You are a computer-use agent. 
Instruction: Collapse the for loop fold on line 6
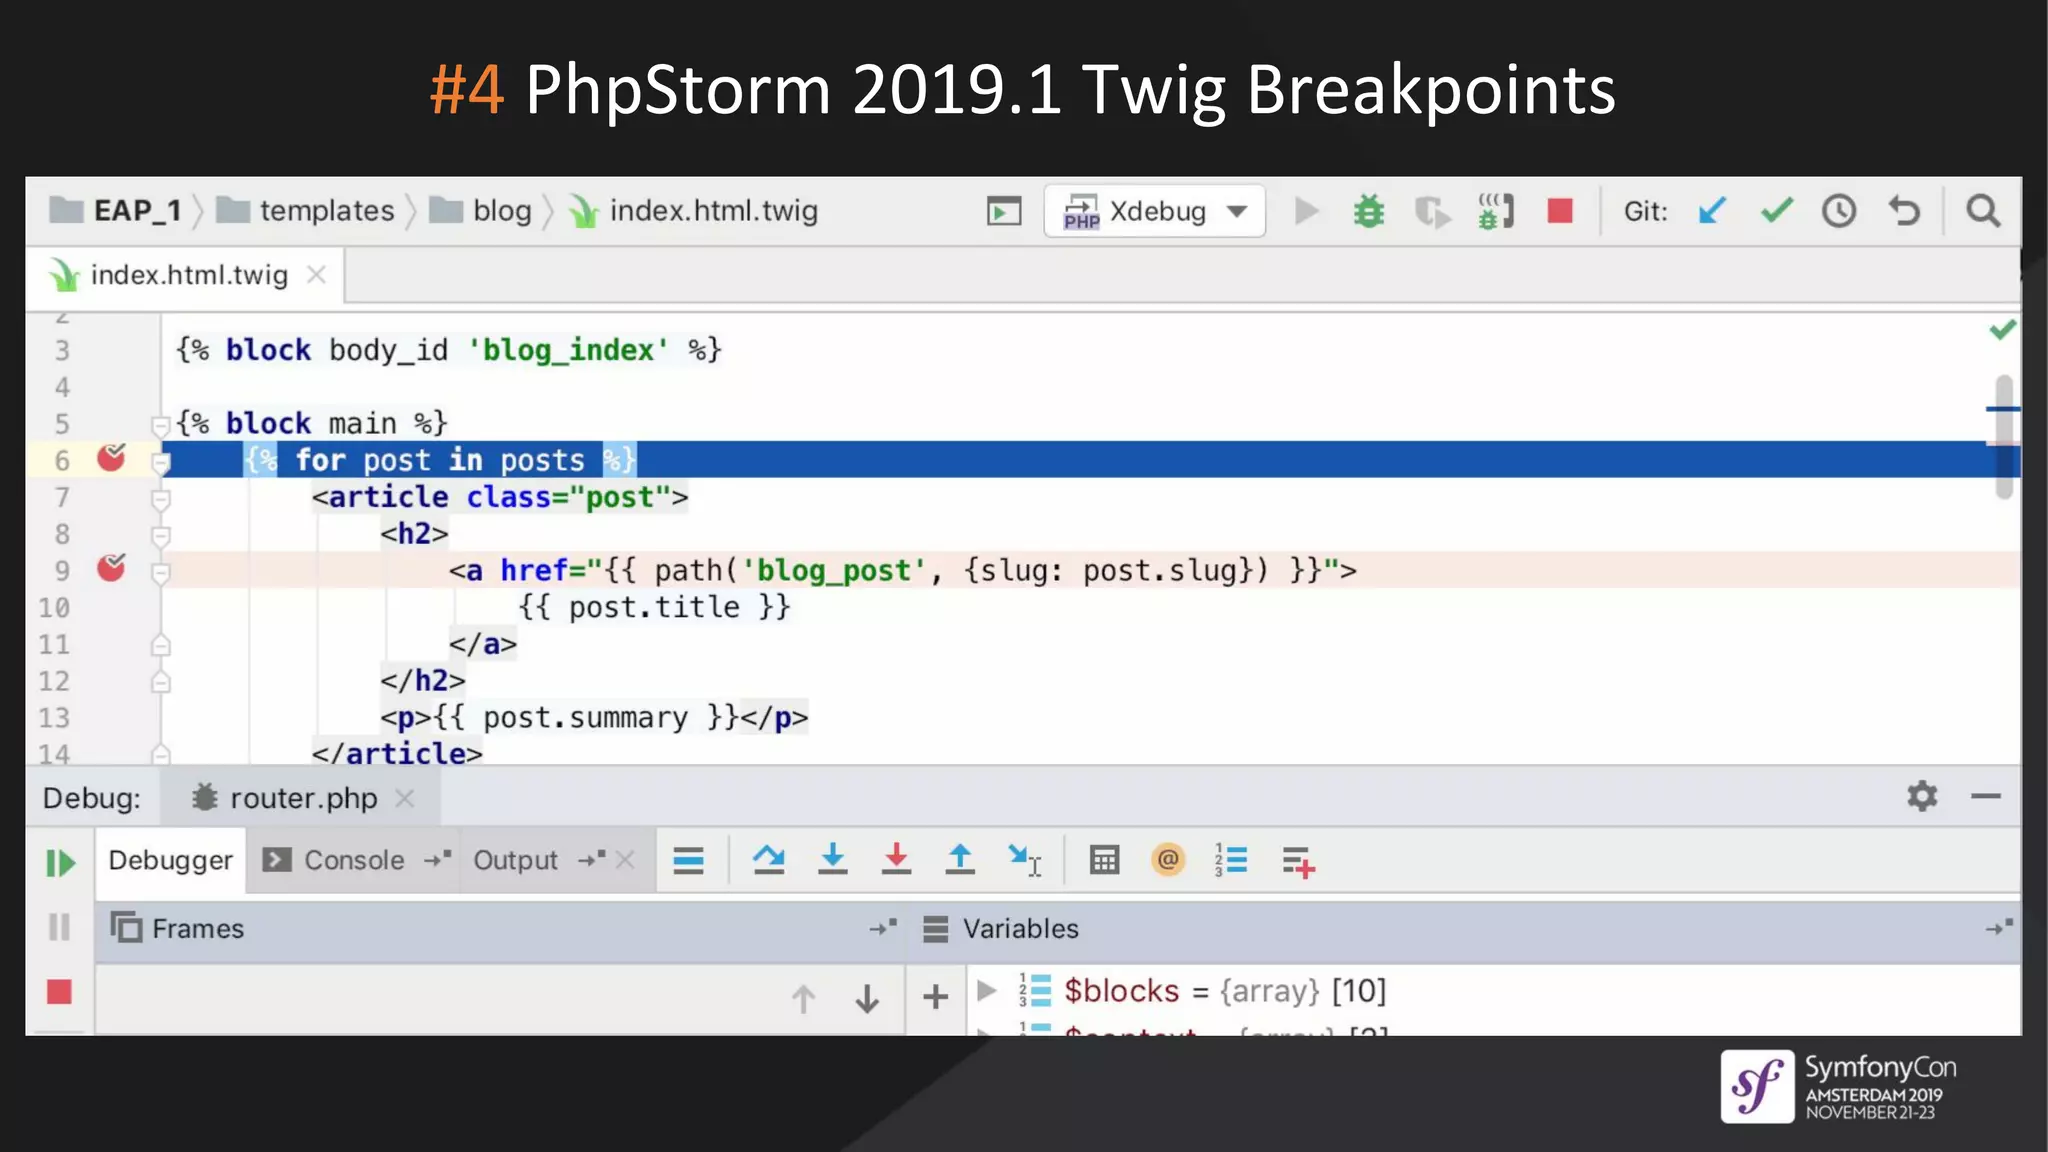(x=160, y=462)
